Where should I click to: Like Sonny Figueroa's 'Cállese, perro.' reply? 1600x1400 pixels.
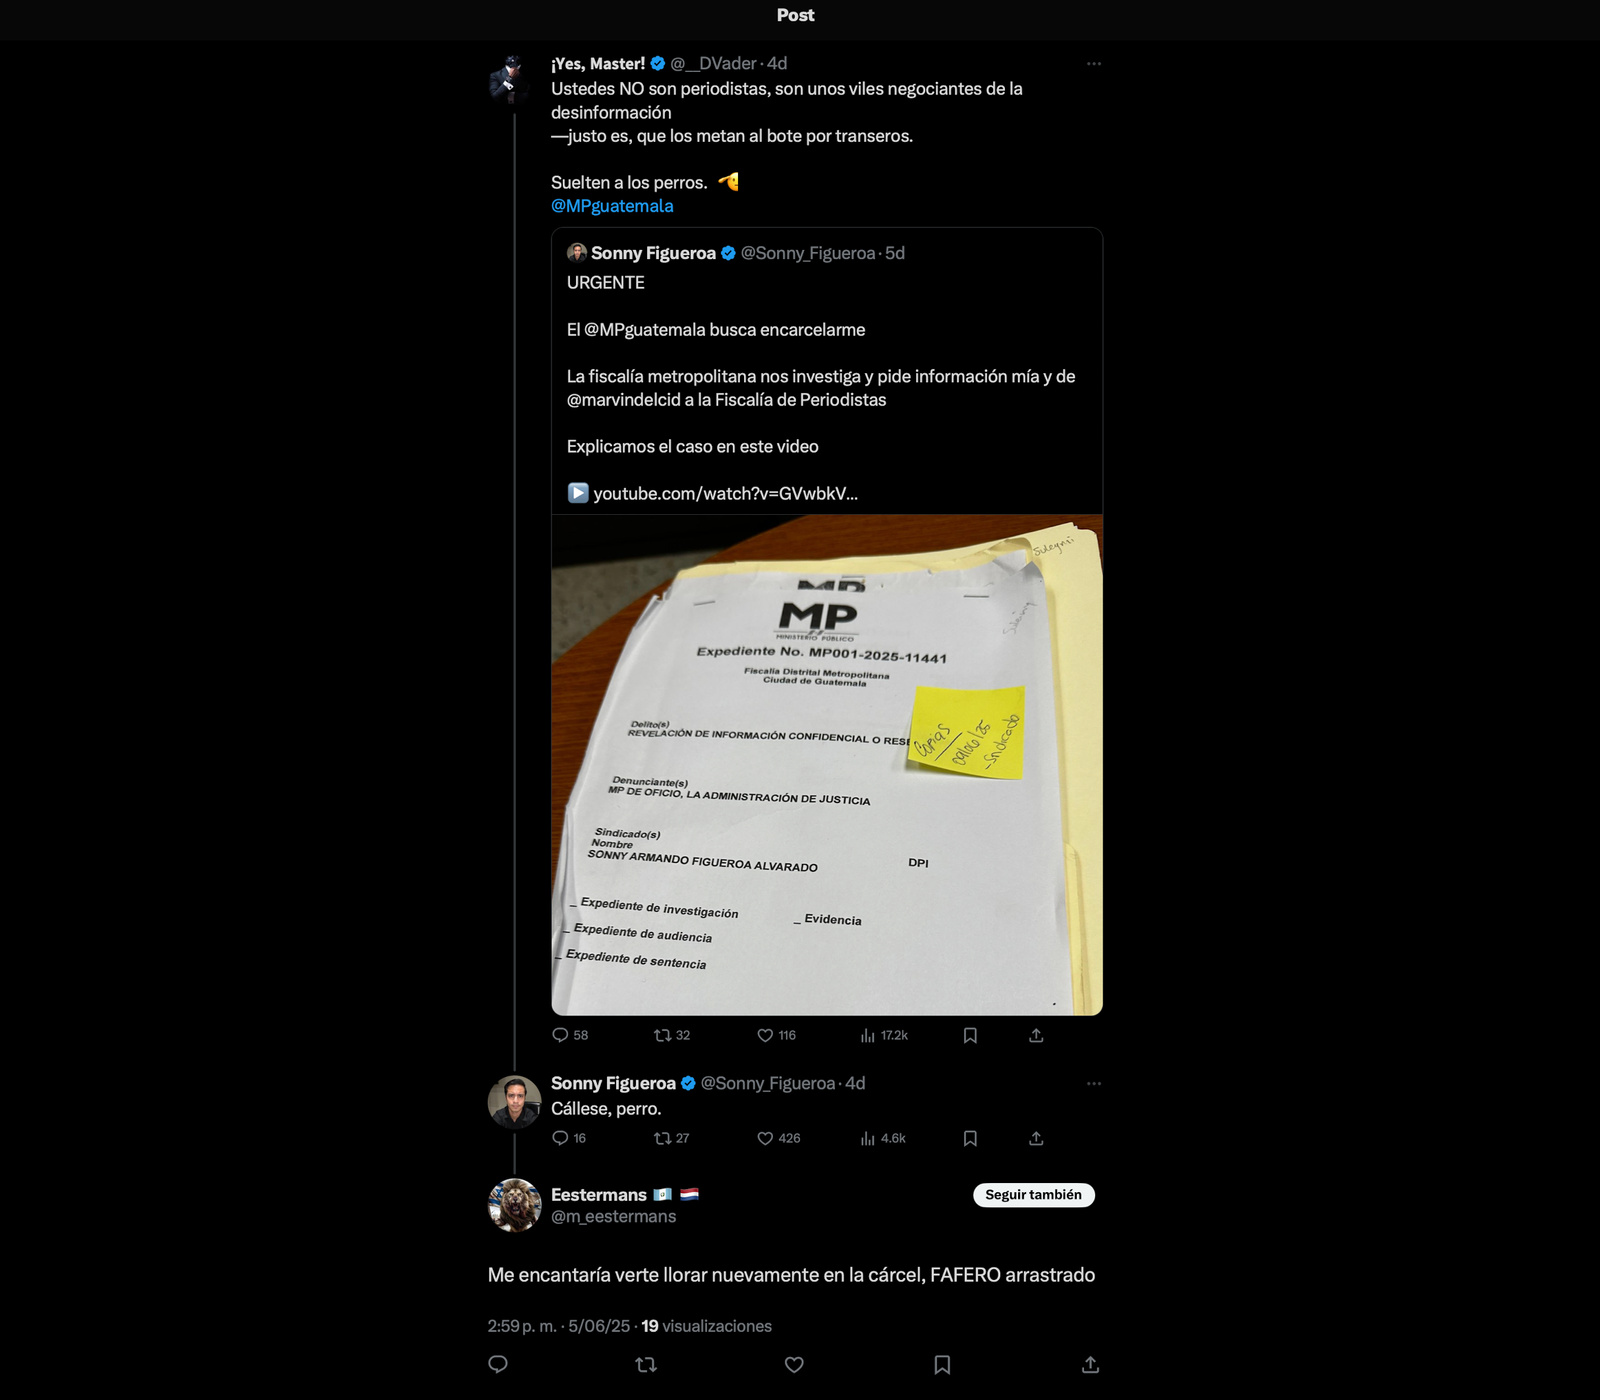(779, 1138)
